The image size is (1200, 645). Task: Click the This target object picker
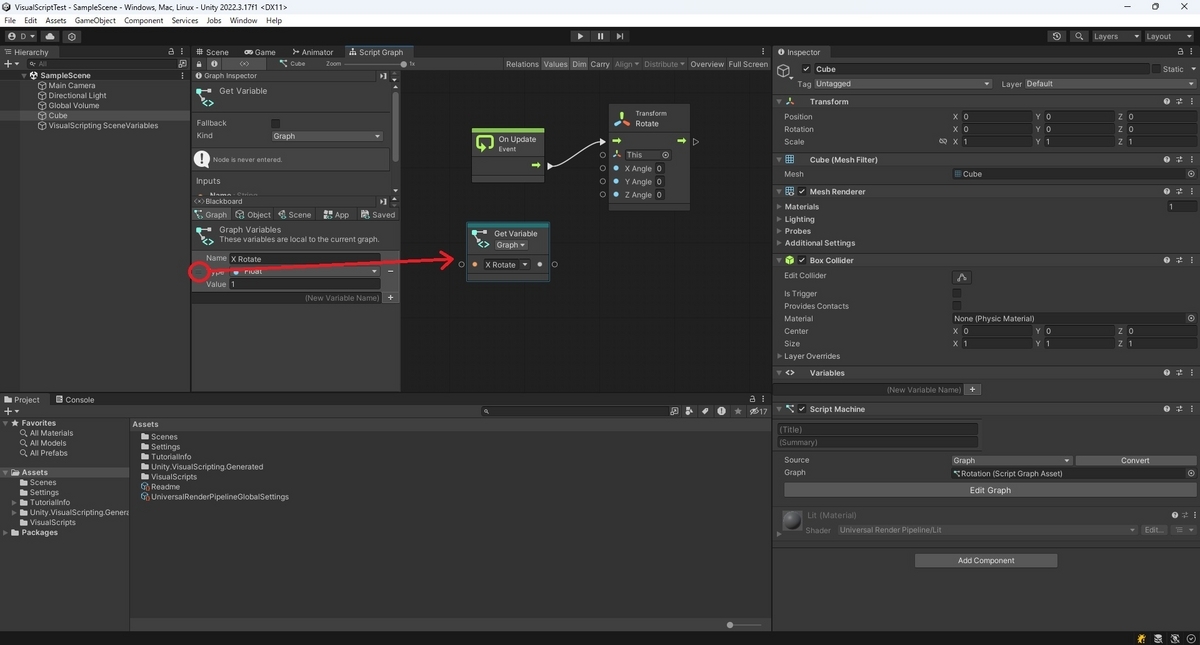(666, 155)
